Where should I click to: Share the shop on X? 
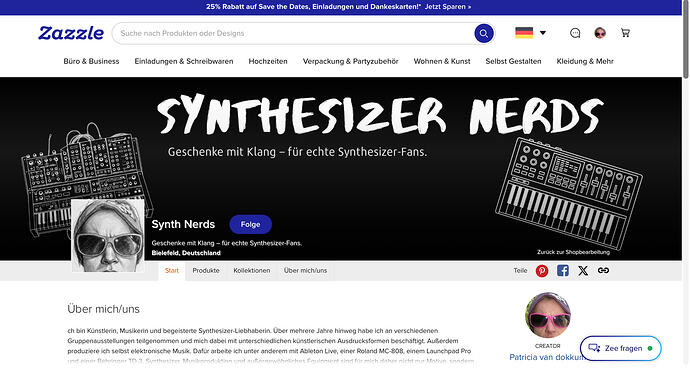pos(583,271)
